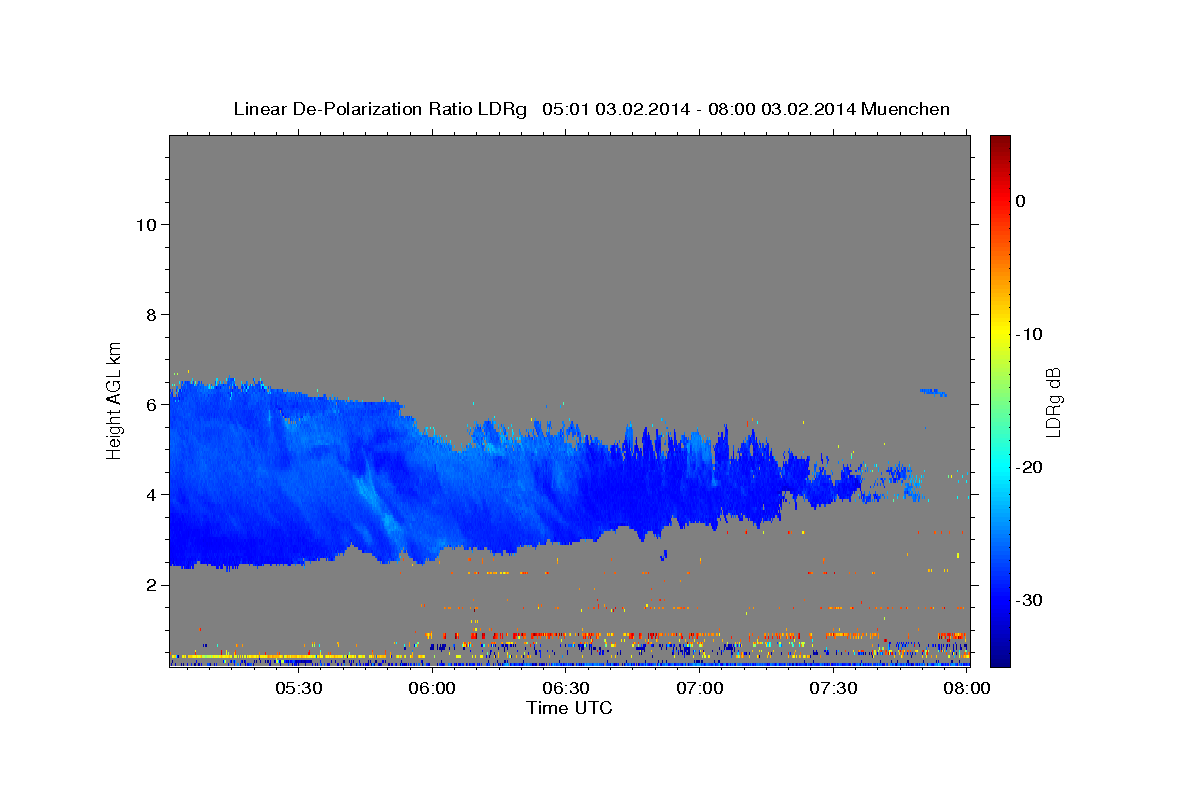Click the "Muenchen" location text in the title
Image resolution: width=1200 pixels, height=800 pixels.
pos(905,109)
